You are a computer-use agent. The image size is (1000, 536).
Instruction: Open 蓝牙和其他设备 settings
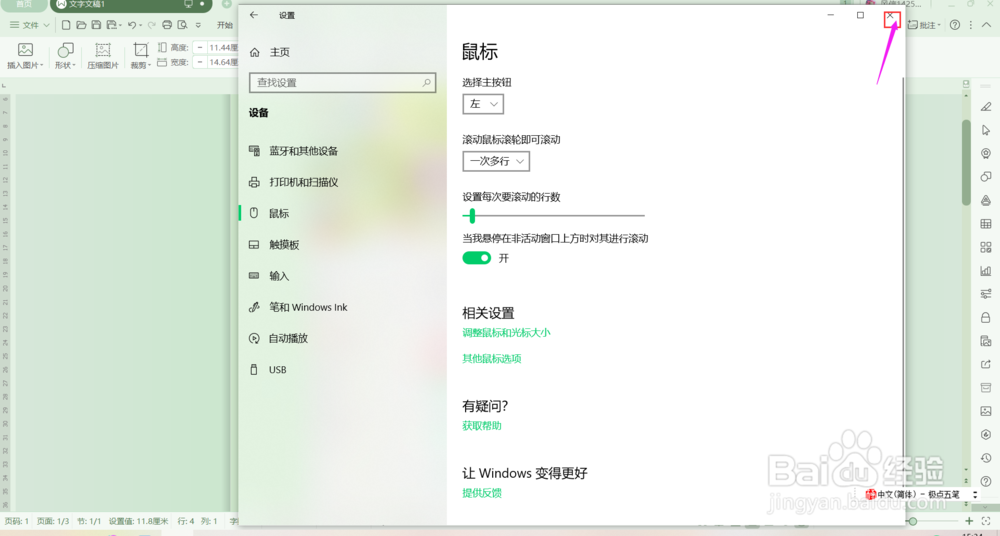pyautogui.click(x=293, y=151)
